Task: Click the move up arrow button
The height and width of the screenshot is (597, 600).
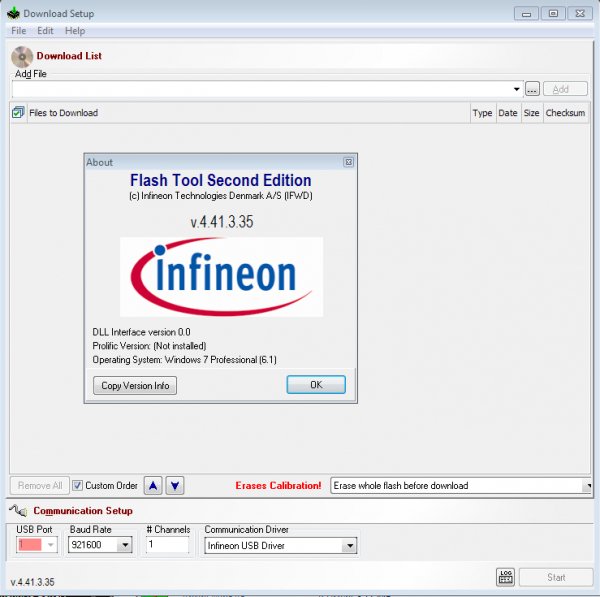Action: (x=153, y=486)
